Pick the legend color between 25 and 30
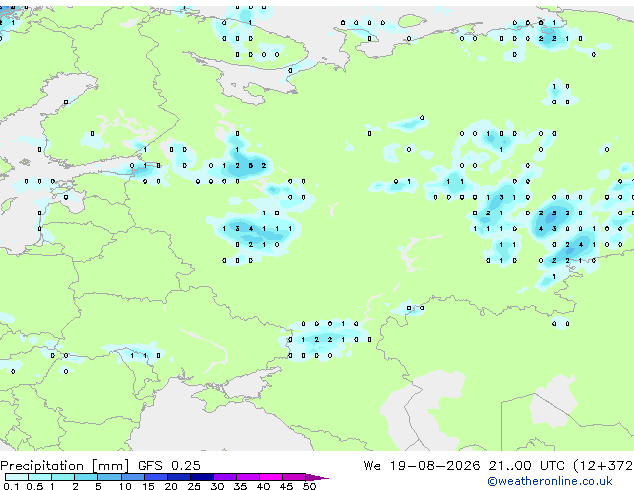The height and width of the screenshot is (490, 634). point(201,477)
